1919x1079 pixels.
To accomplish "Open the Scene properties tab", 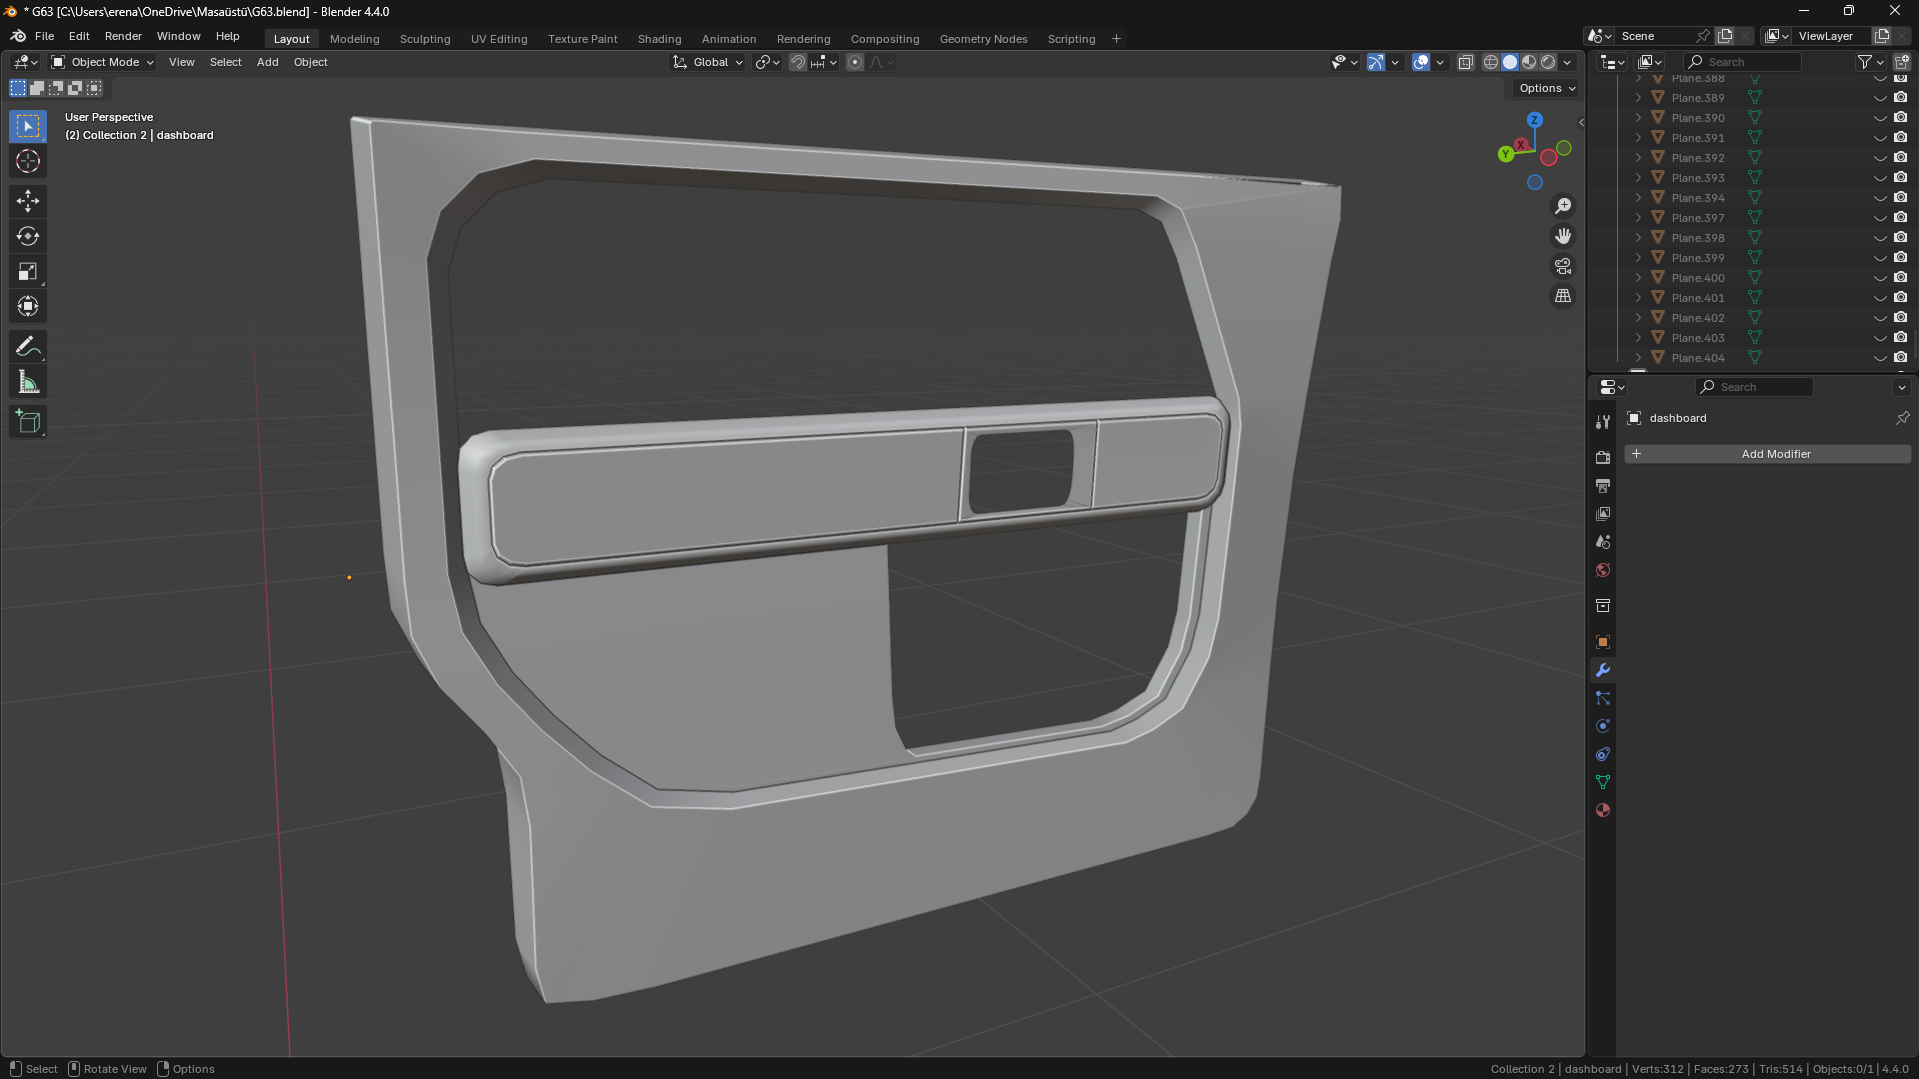I will pos(1603,542).
